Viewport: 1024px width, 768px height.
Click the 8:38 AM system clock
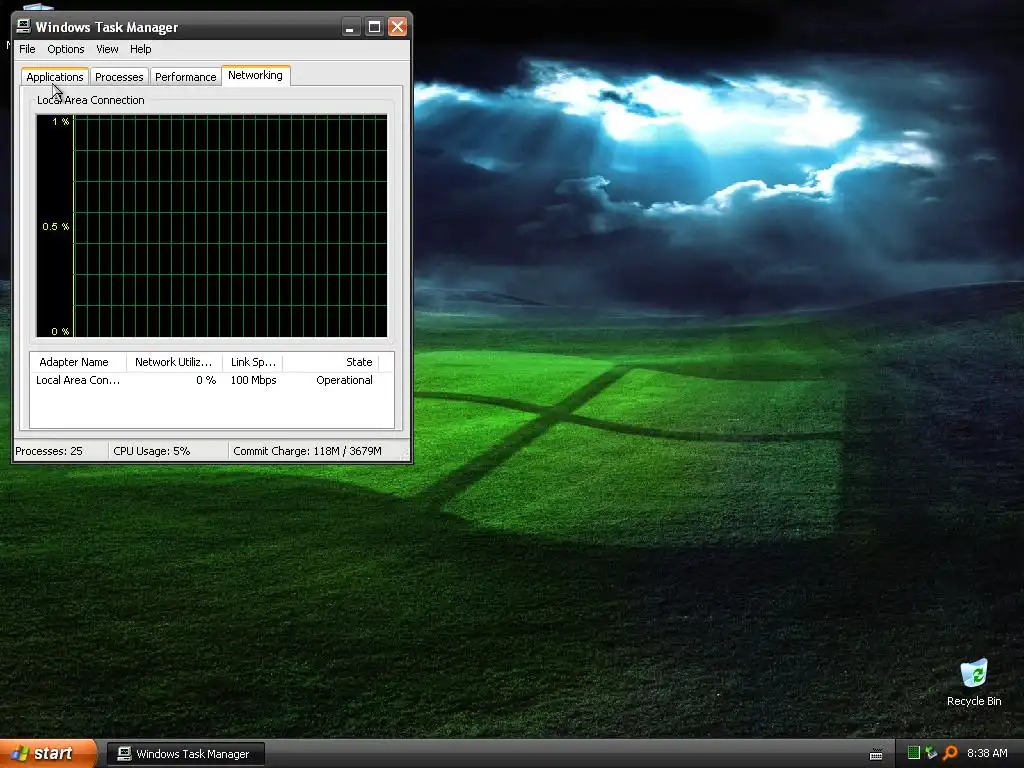[x=987, y=753]
